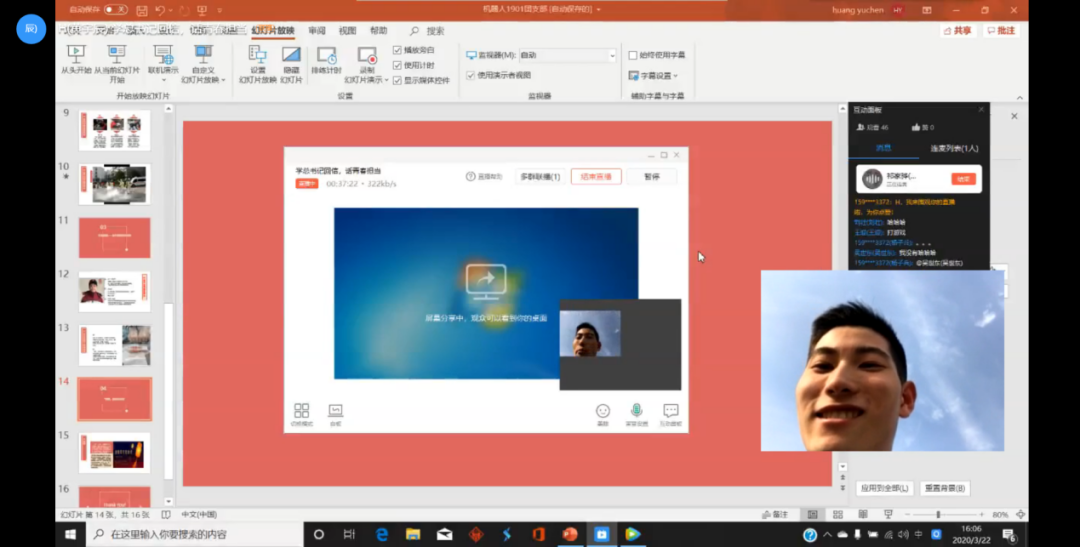Open Rehearse Timings (排练计时)
The width and height of the screenshot is (1080, 547).
[326, 62]
